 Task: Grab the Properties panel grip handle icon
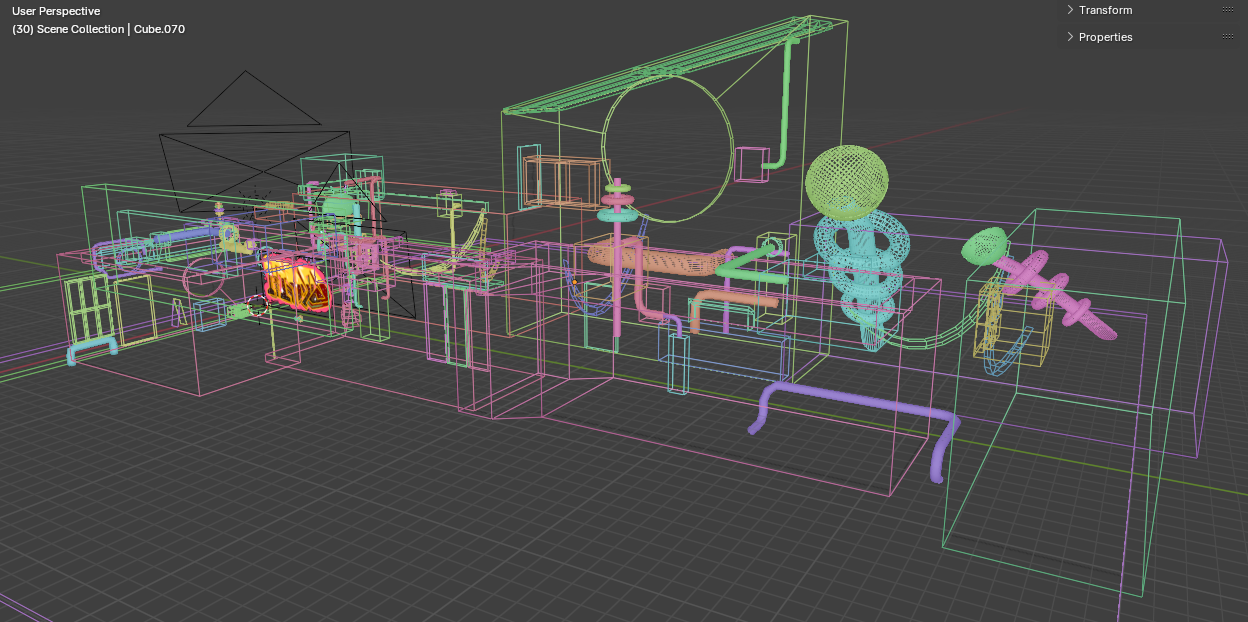(x=1227, y=37)
